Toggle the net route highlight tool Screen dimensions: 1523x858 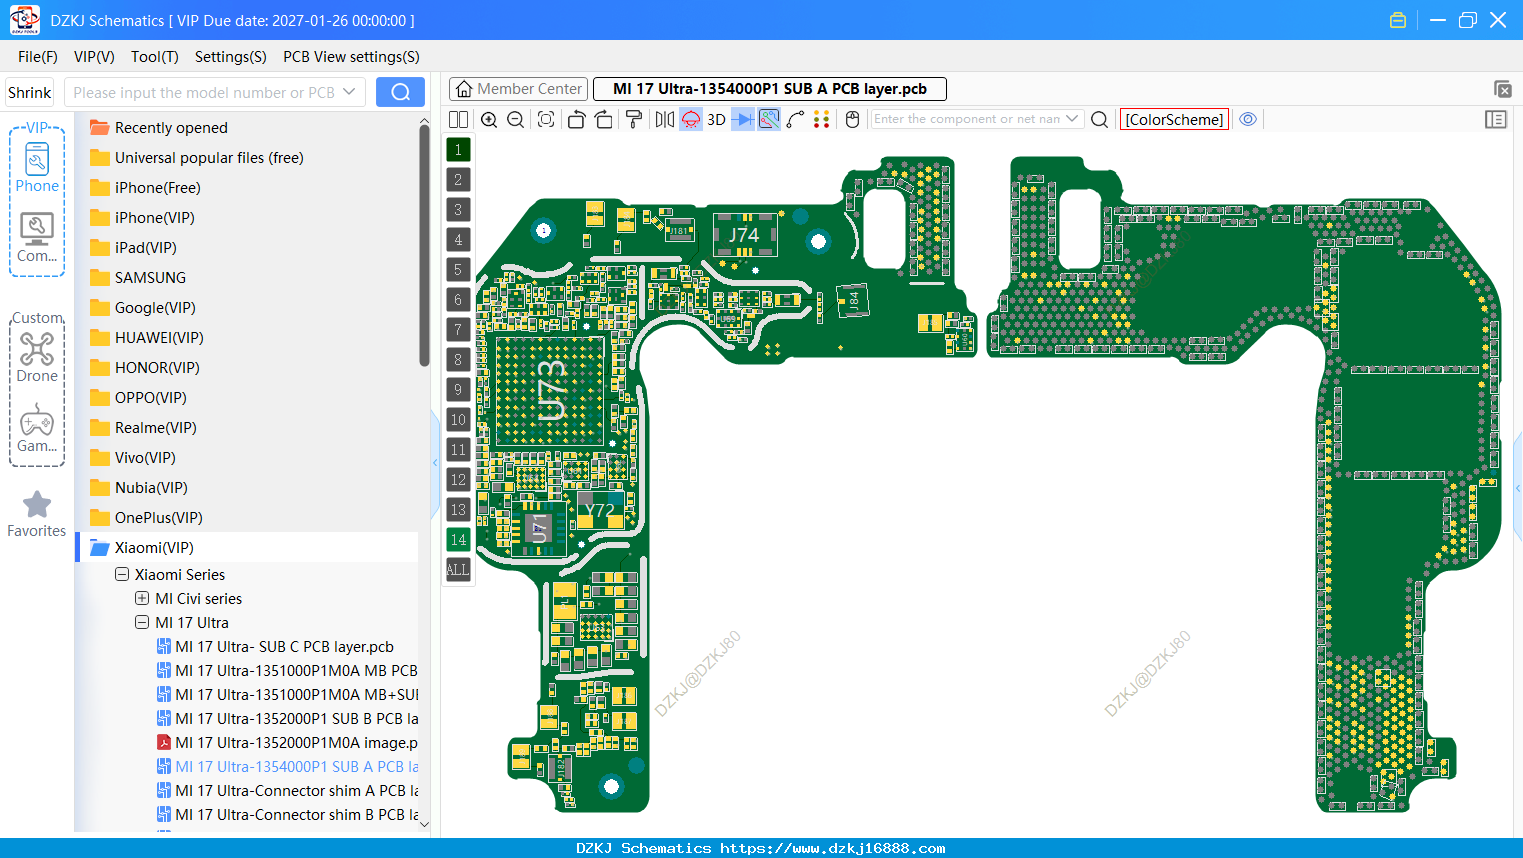769,120
